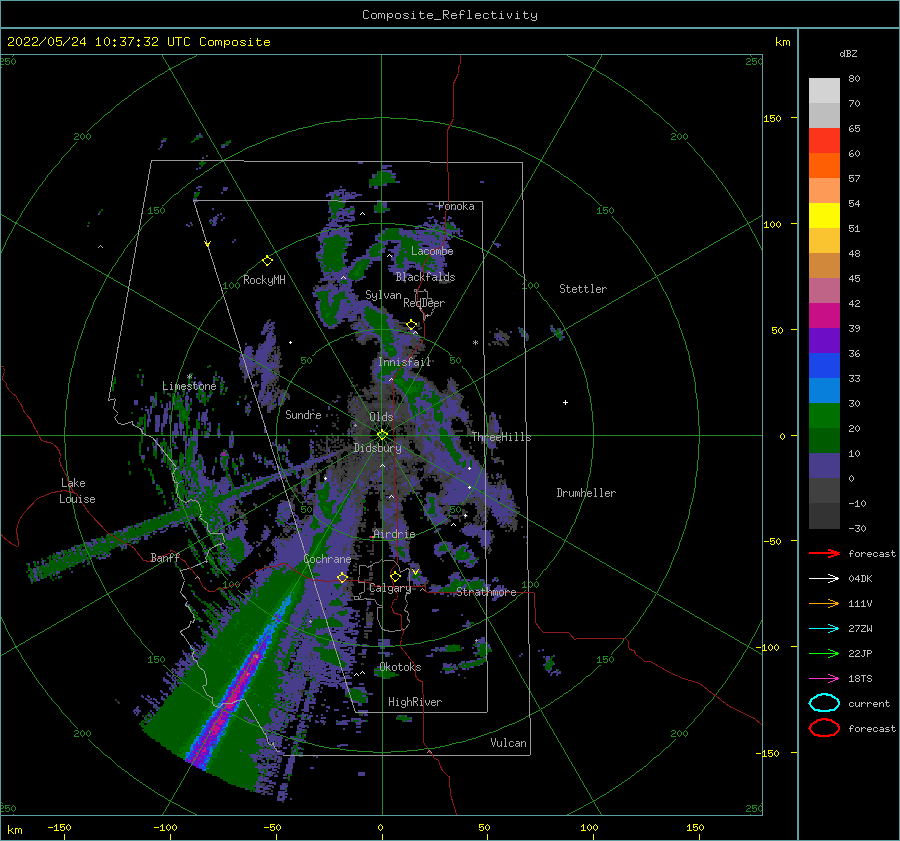Click the Banff label
The width and height of the screenshot is (900, 841).
165,557
